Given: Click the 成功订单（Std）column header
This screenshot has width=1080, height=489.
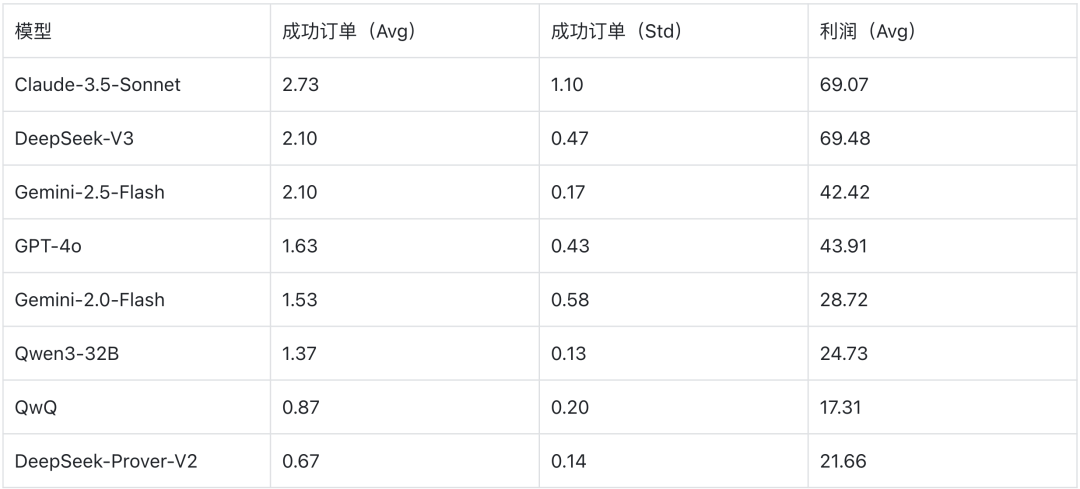Looking at the screenshot, I should (616, 31).
